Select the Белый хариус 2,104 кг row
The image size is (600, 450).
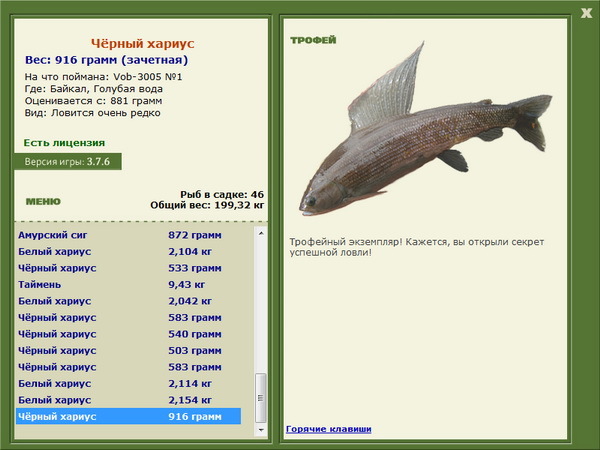click(129, 251)
